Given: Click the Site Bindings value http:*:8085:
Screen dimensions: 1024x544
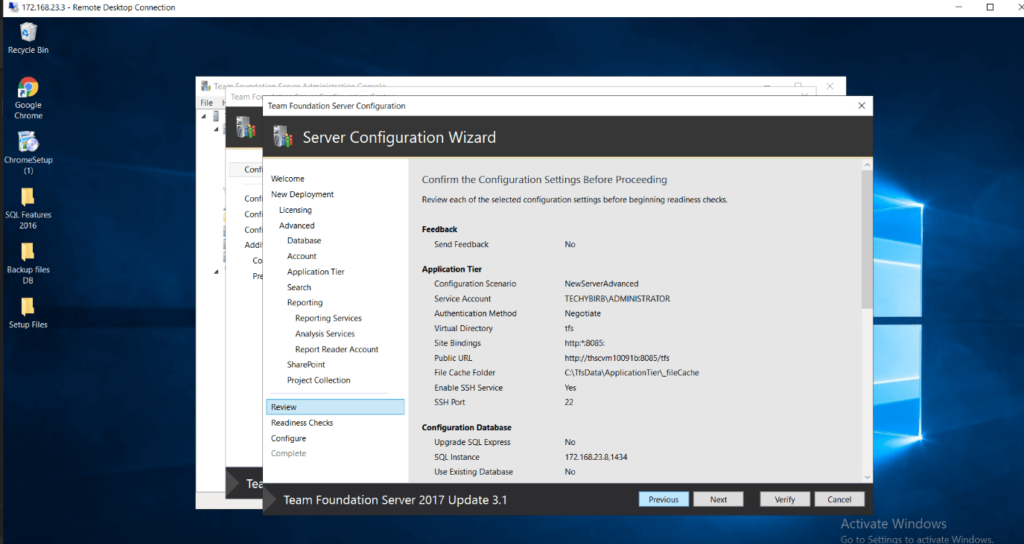Looking at the screenshot, I should coord(584,343).
